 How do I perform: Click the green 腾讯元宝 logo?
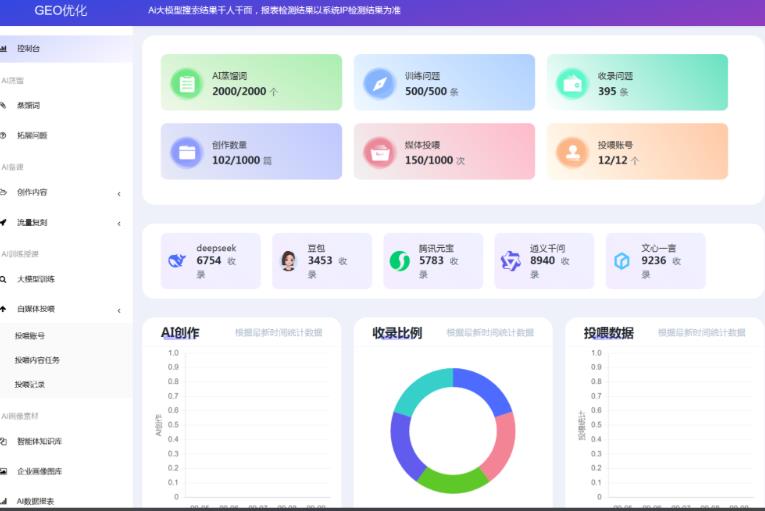click(x=400, y=261)
